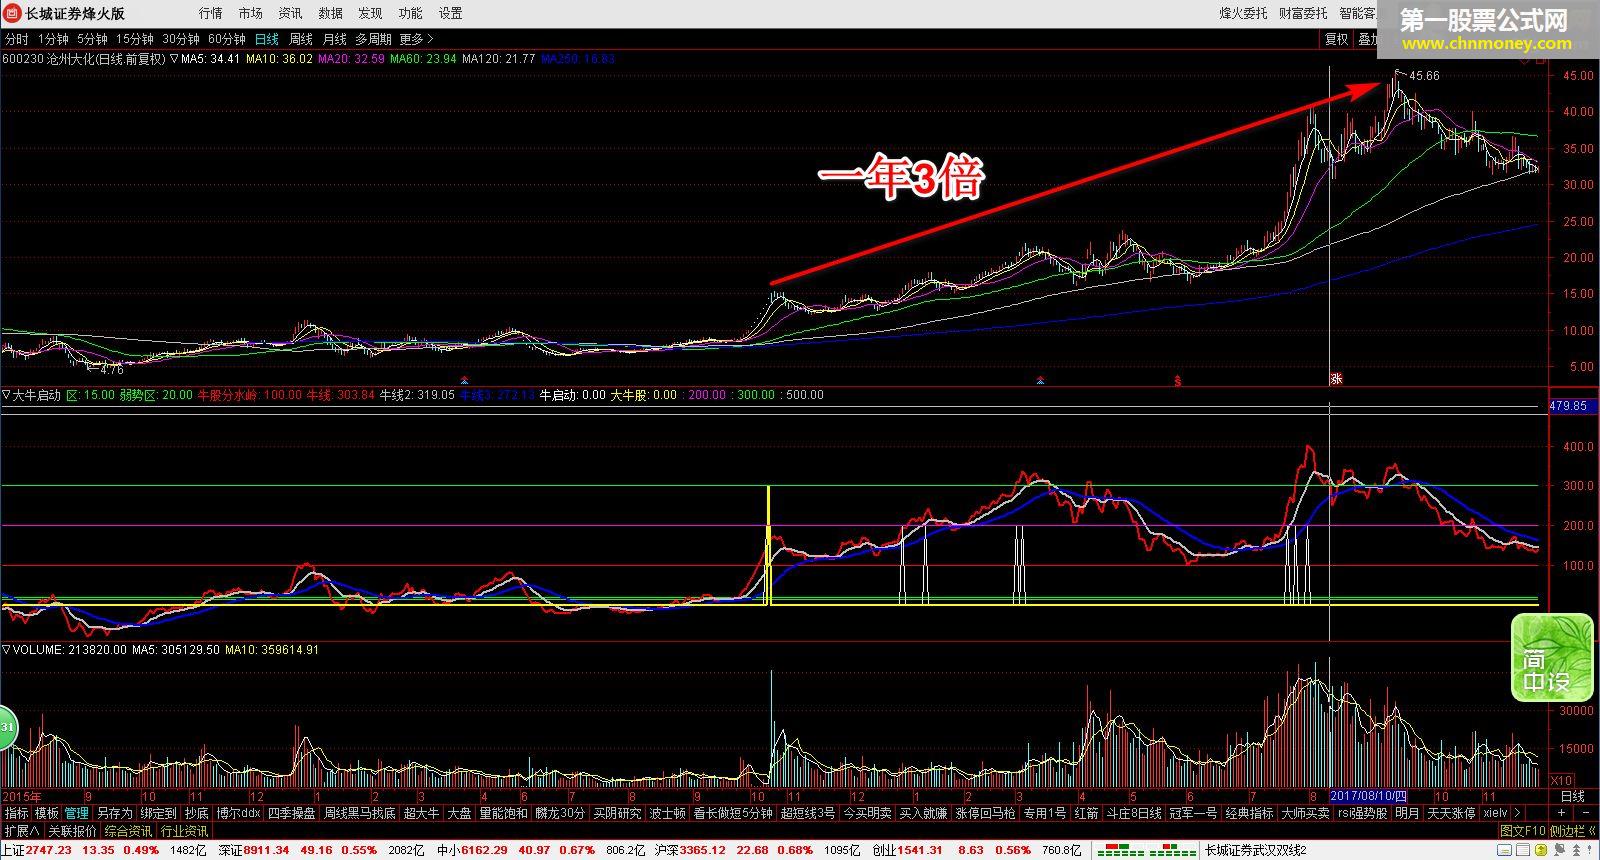1600x860 pixels.
Task: Select 量能饱和 indicator tab
Action: coord(503,813)
